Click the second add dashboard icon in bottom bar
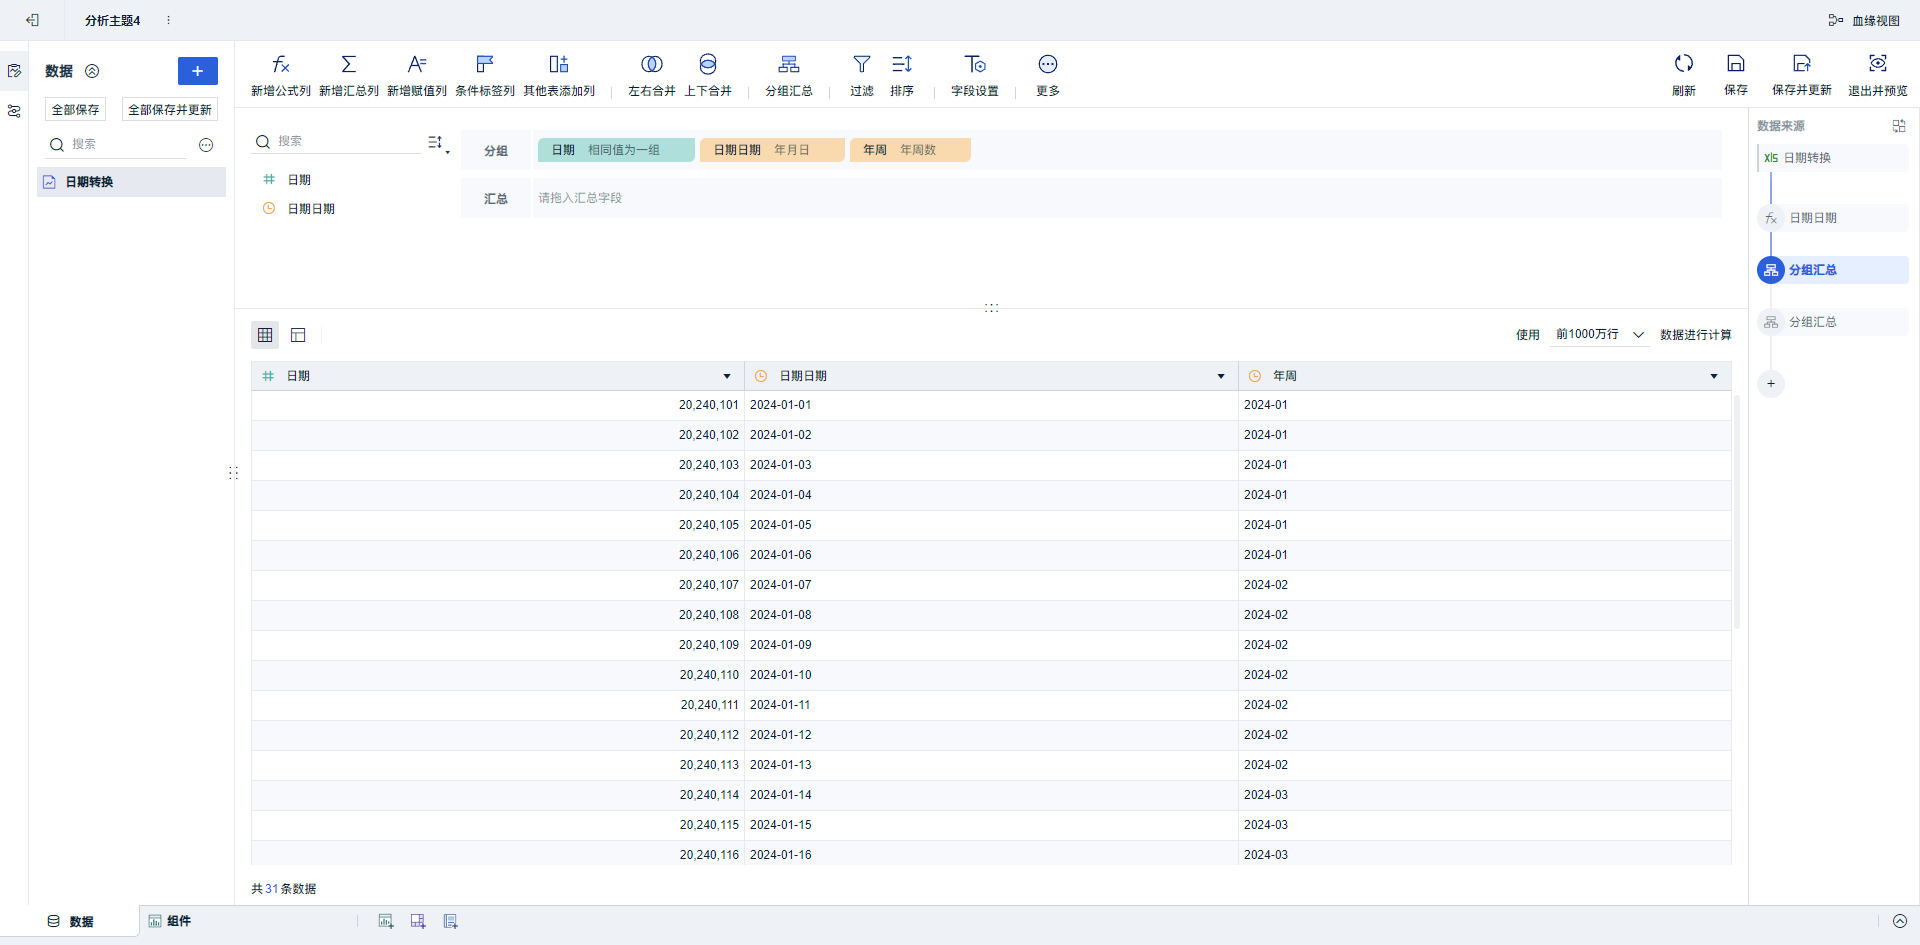The image size is (1920, 945). (418, 921)
